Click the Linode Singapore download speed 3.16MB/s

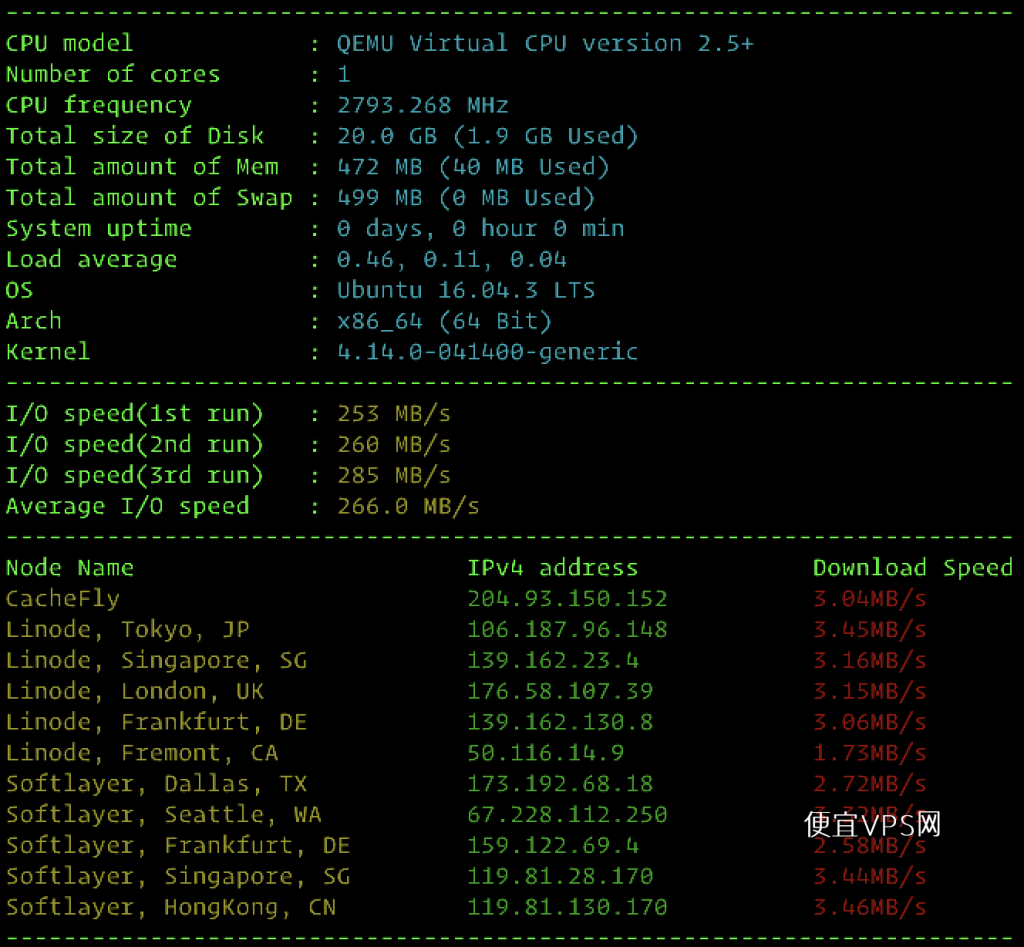click(869, 660)
